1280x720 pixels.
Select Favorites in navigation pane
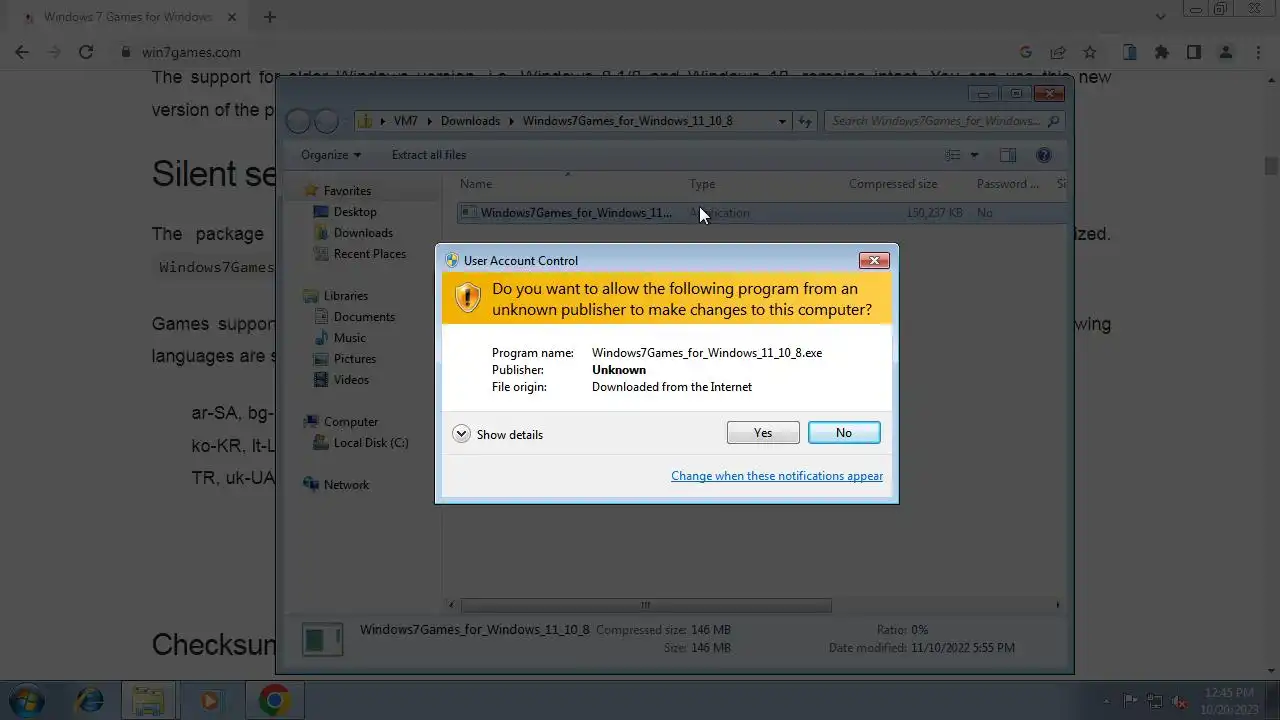click(x=347, y=191)
